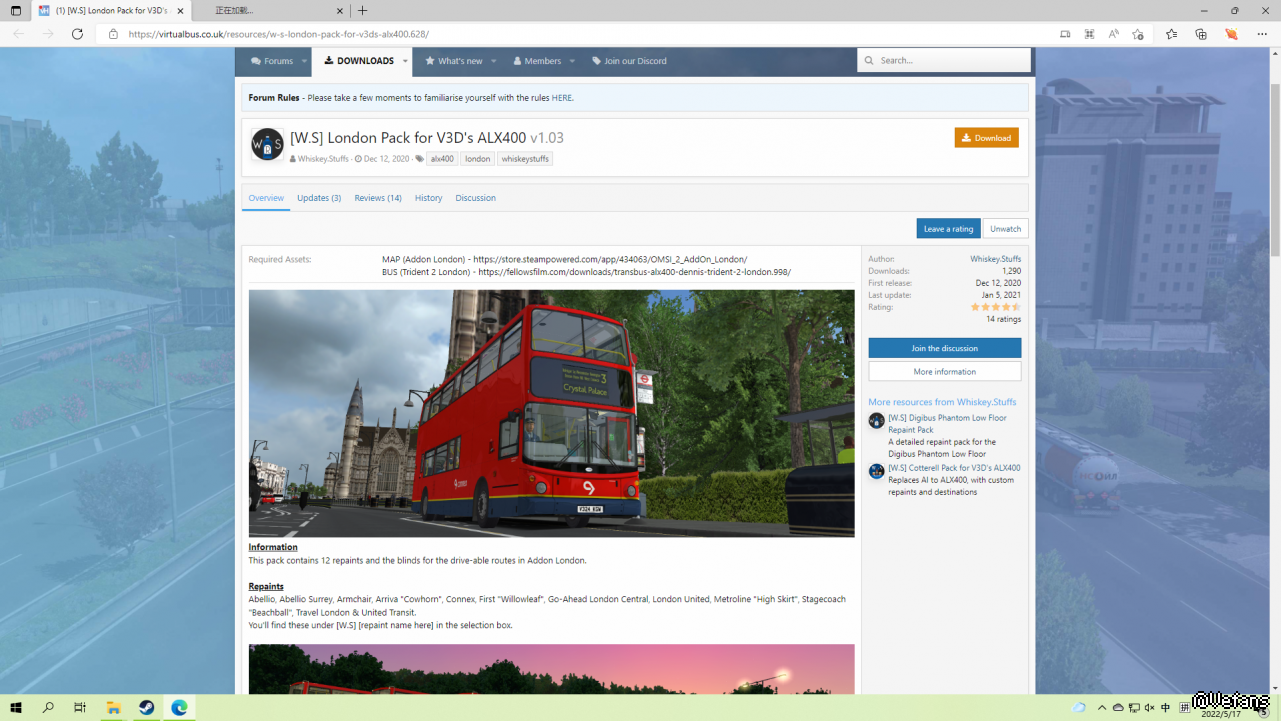Click the Windows Start button
Image resolution: width=1281 pixels, height=721 pixels.
pos(16,708)
